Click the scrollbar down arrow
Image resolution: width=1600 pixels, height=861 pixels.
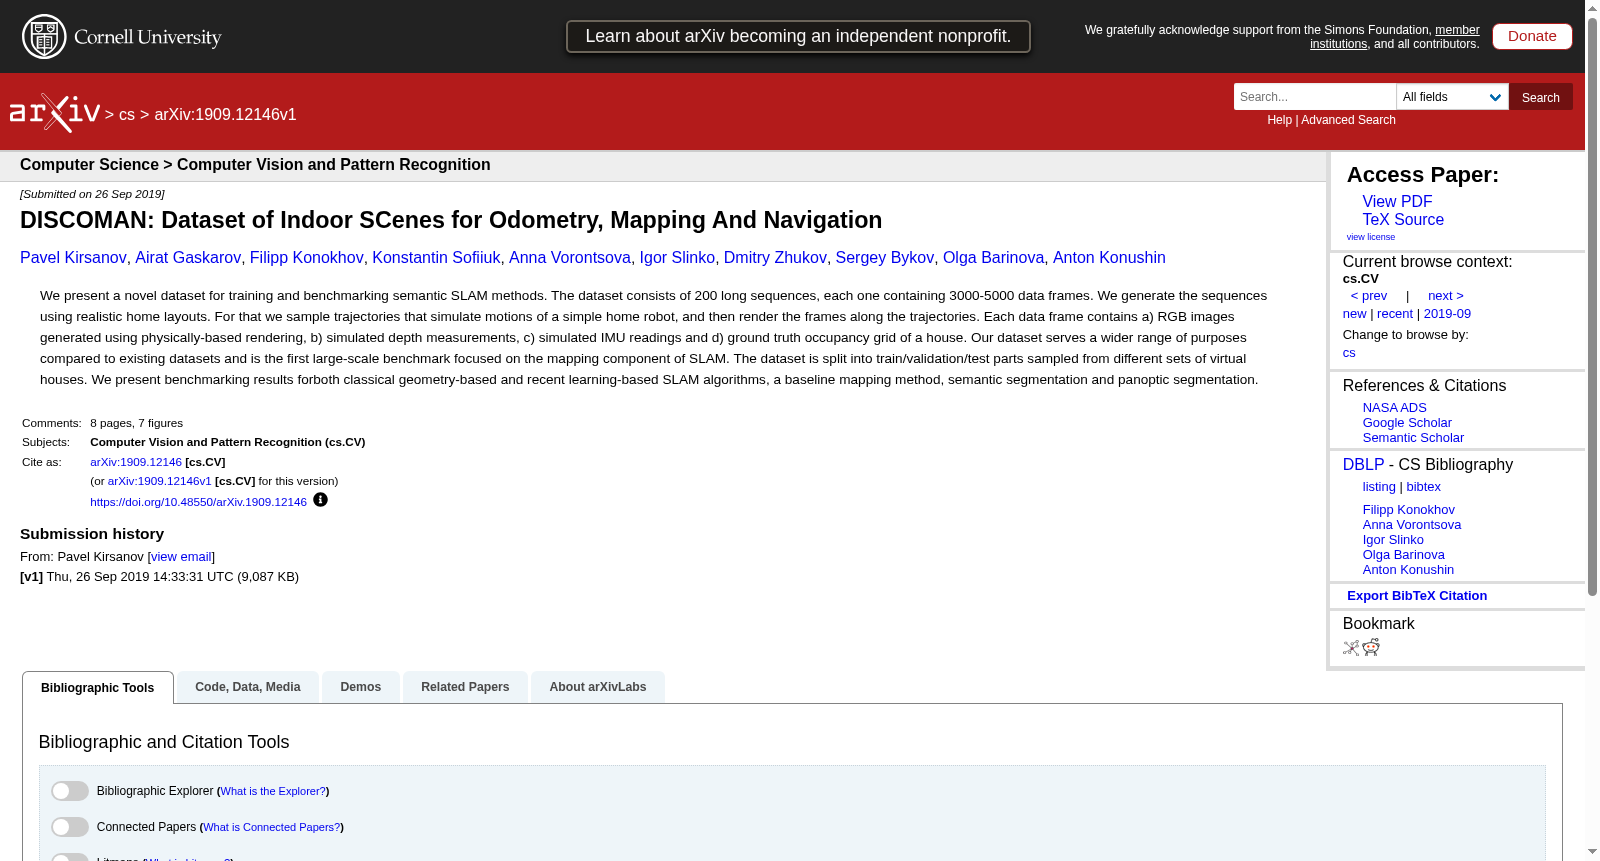pos(1592,852)
